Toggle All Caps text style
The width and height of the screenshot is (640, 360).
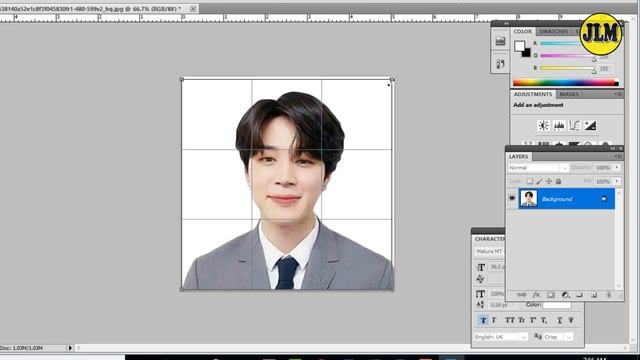[x=510, y=320]
